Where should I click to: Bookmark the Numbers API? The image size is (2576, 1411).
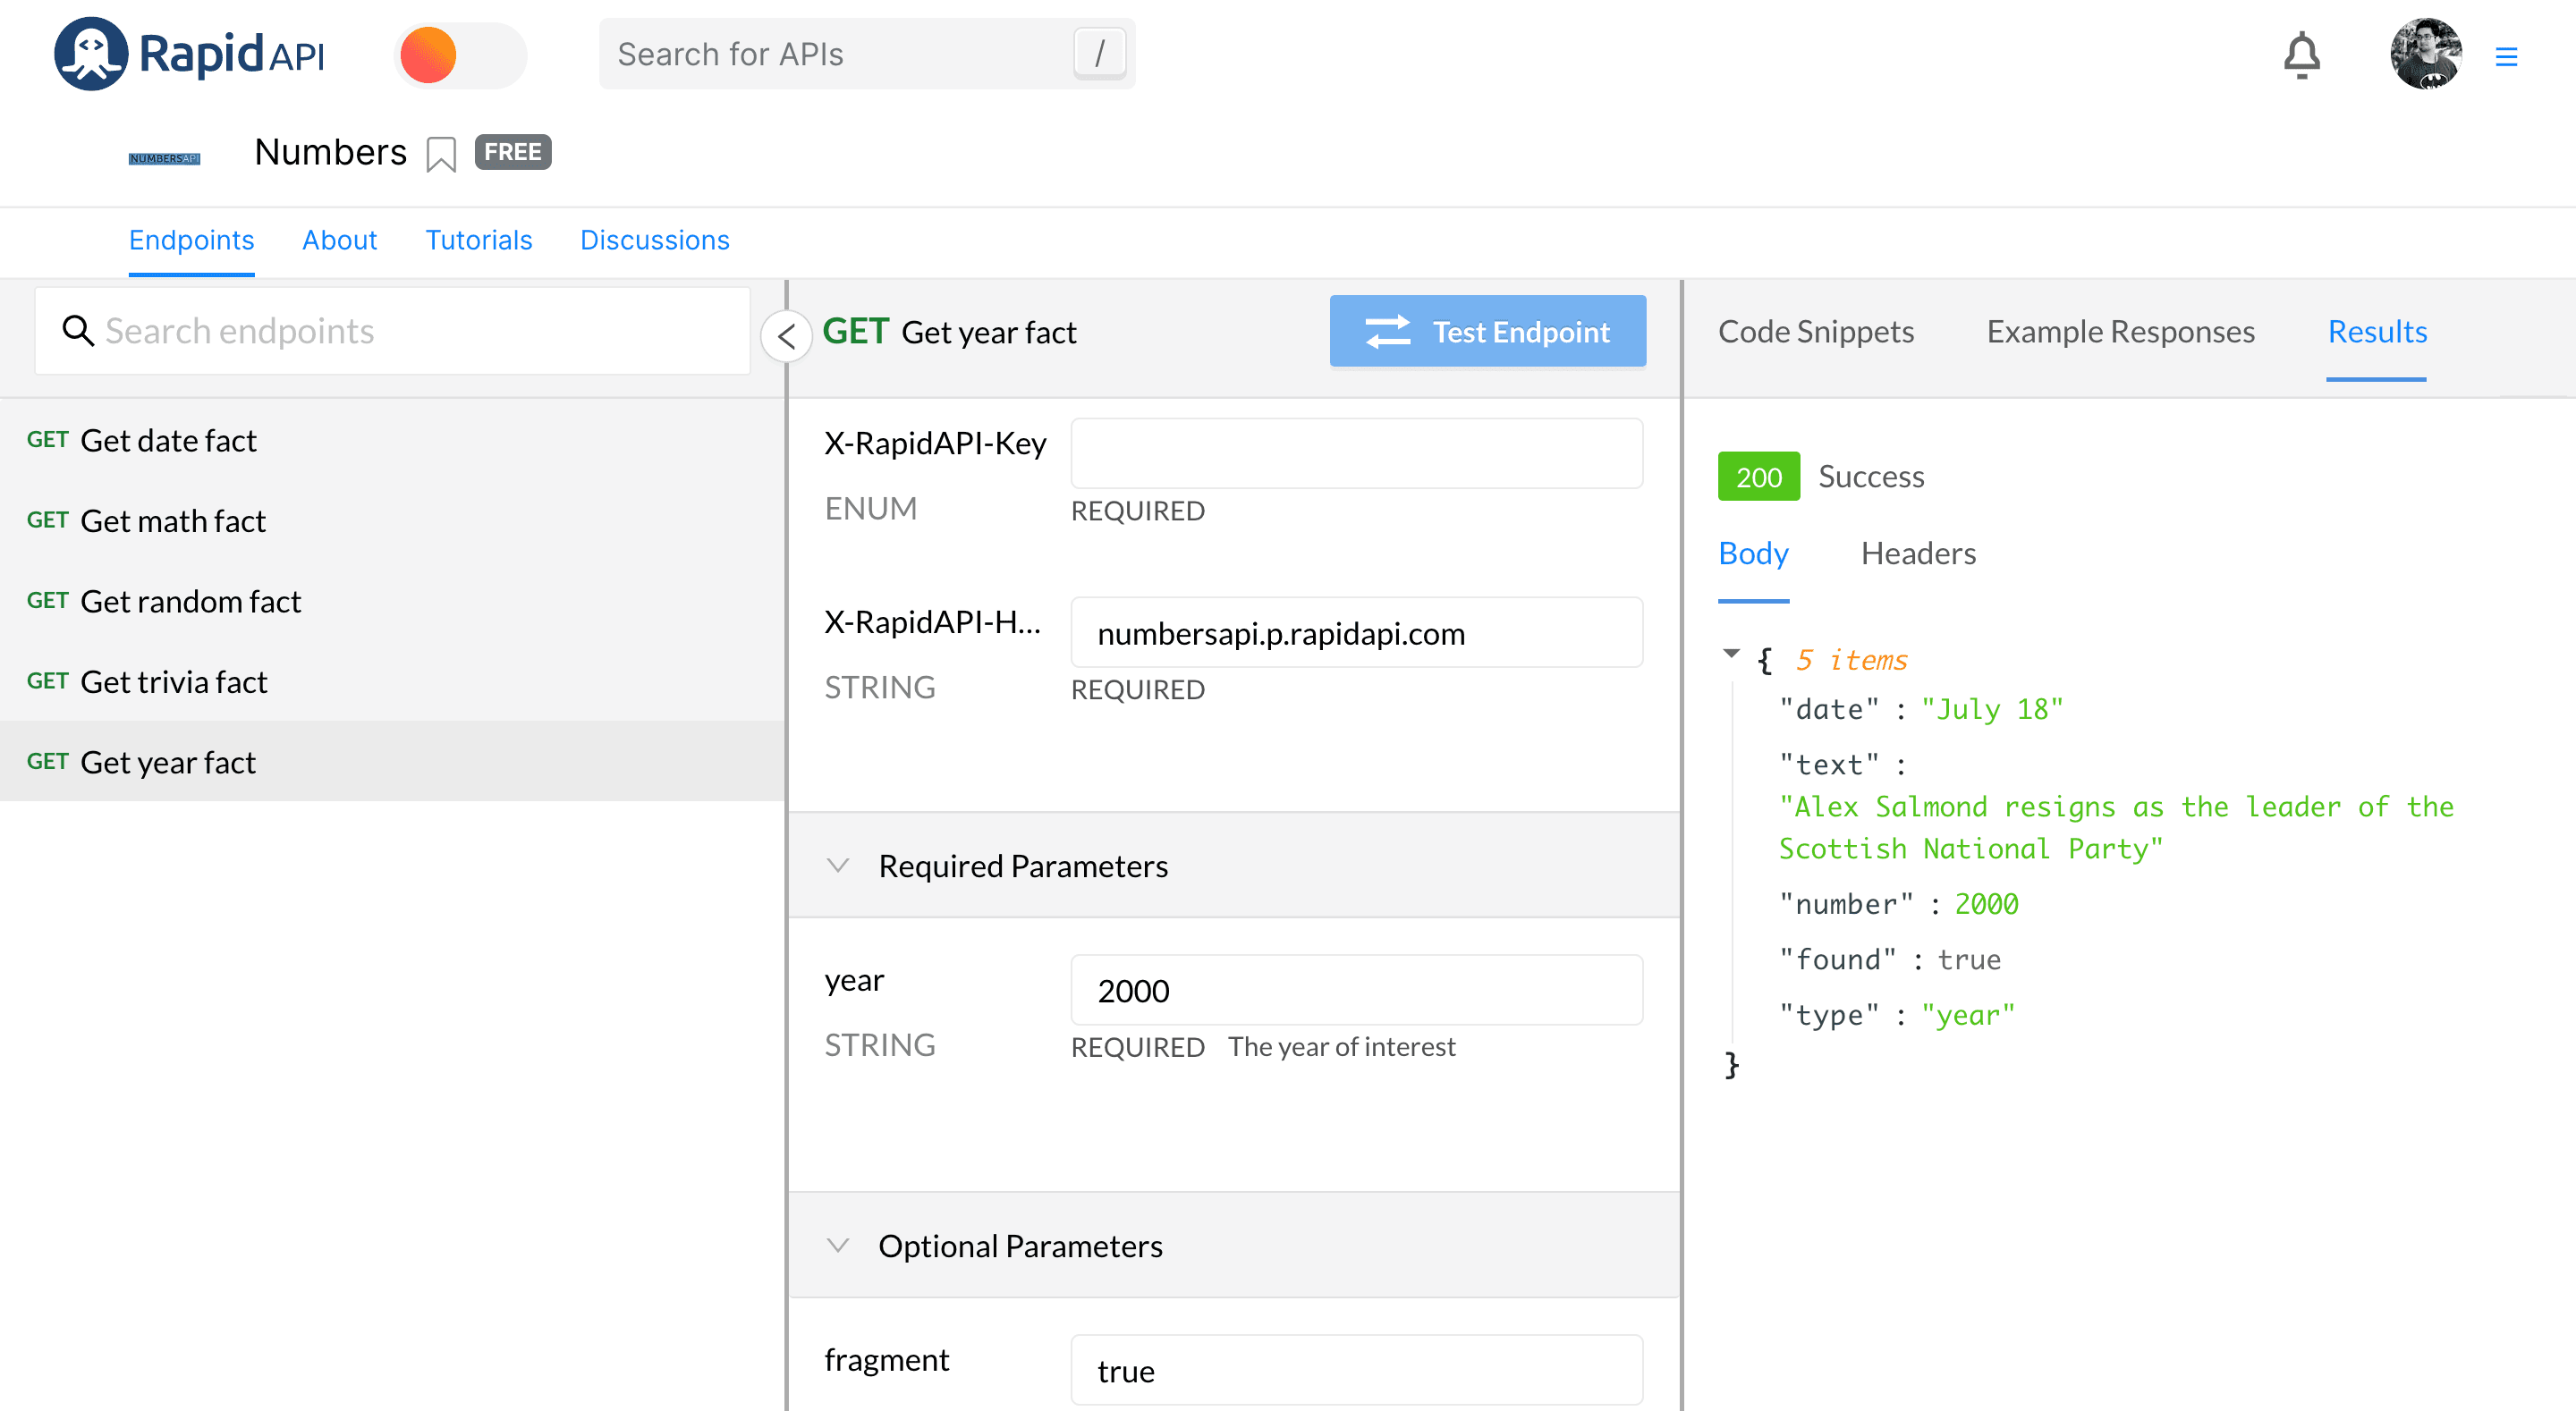[441, 154]
